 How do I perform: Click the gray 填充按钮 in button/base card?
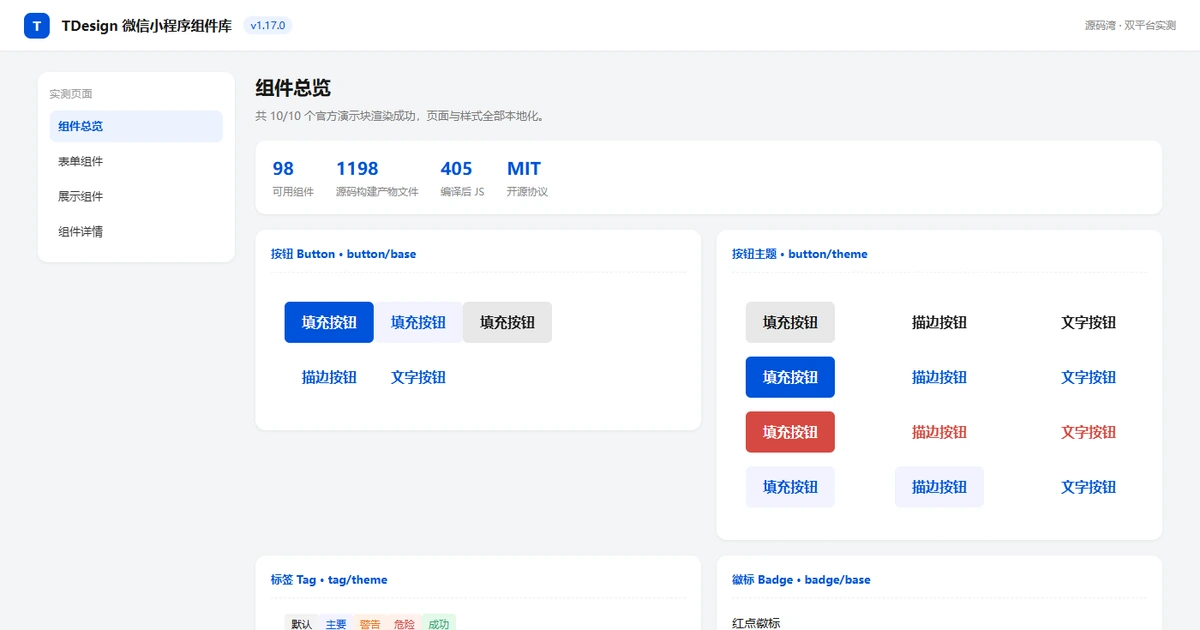pyautogui.click(x=507, y=322)
